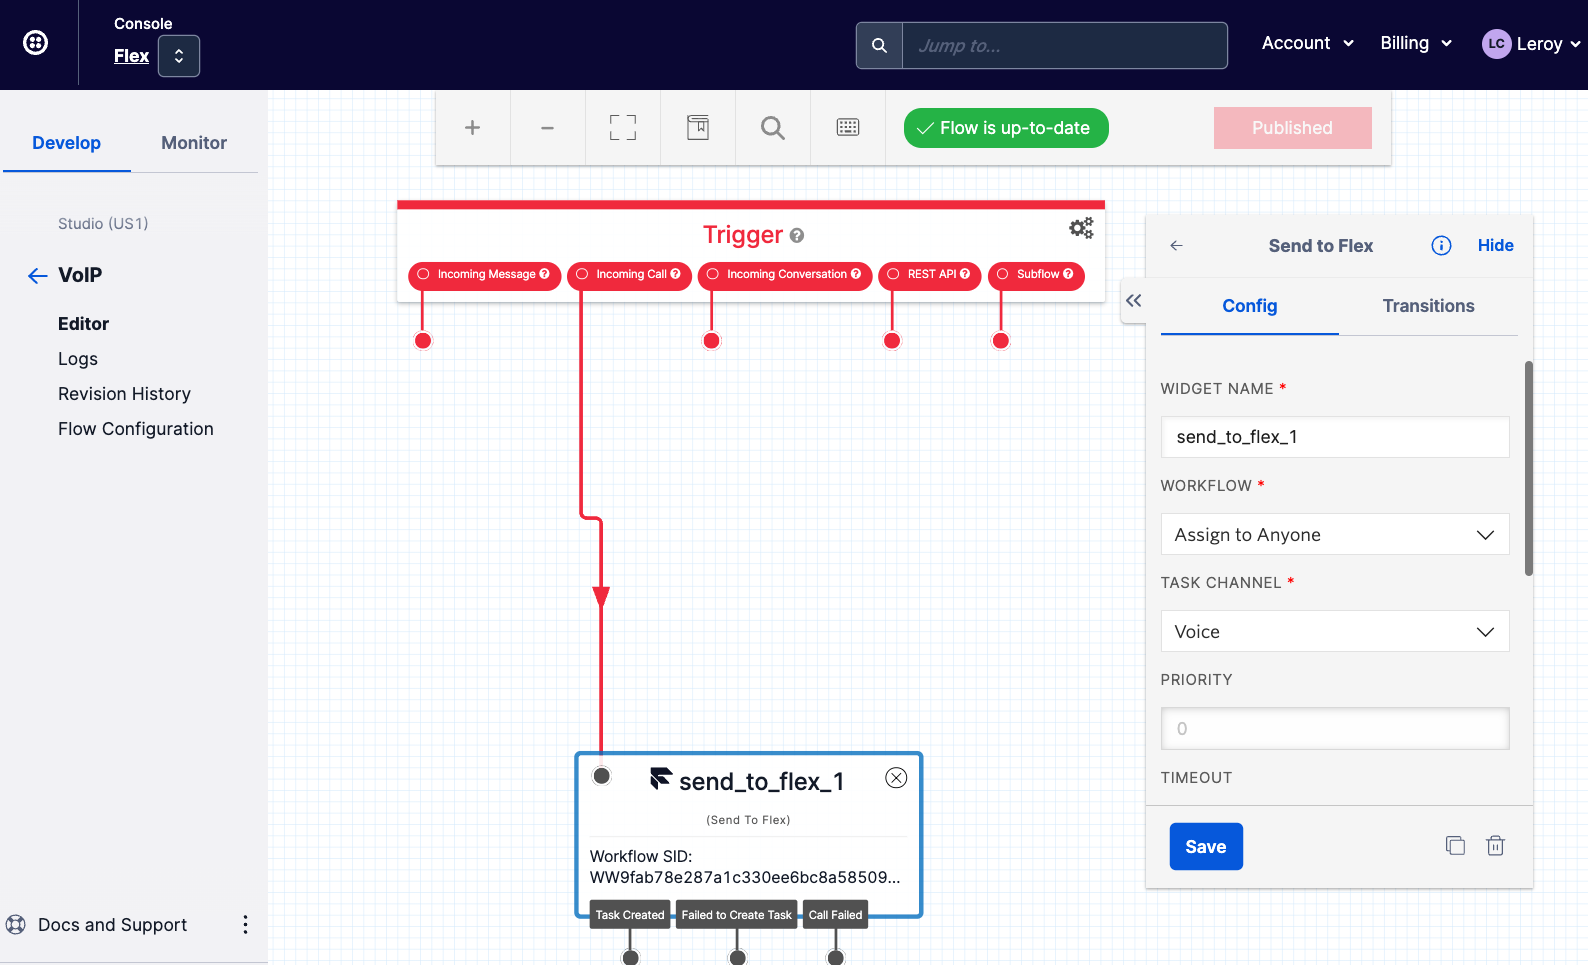Image resolution: width=1588 pixels, height=965 pixels.
Task: Switch to the Monitor tab
Action: tap(194, 143)
